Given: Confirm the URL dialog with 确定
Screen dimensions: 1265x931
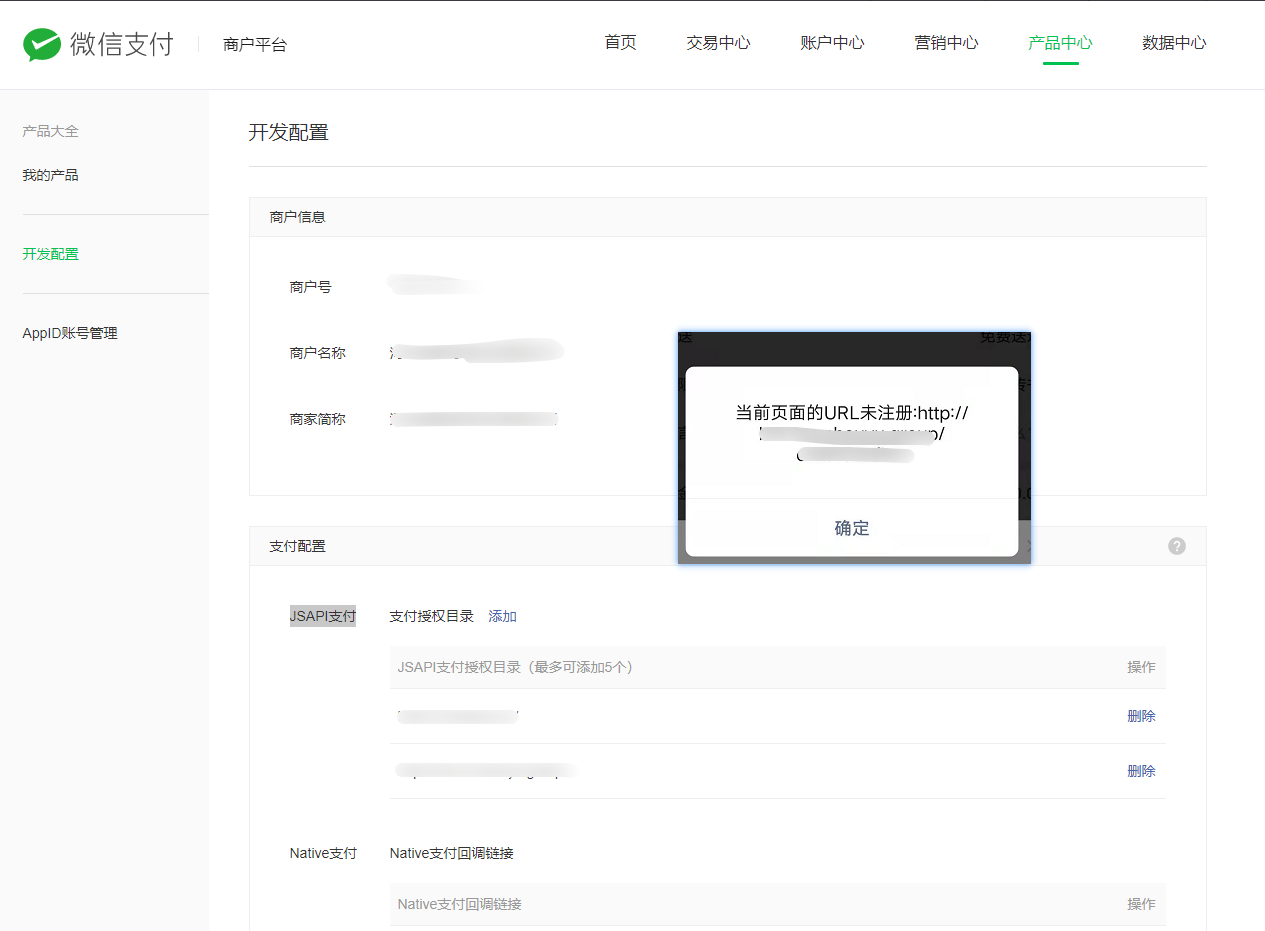Looking at the screenshot, I should (x=852, y=528).
